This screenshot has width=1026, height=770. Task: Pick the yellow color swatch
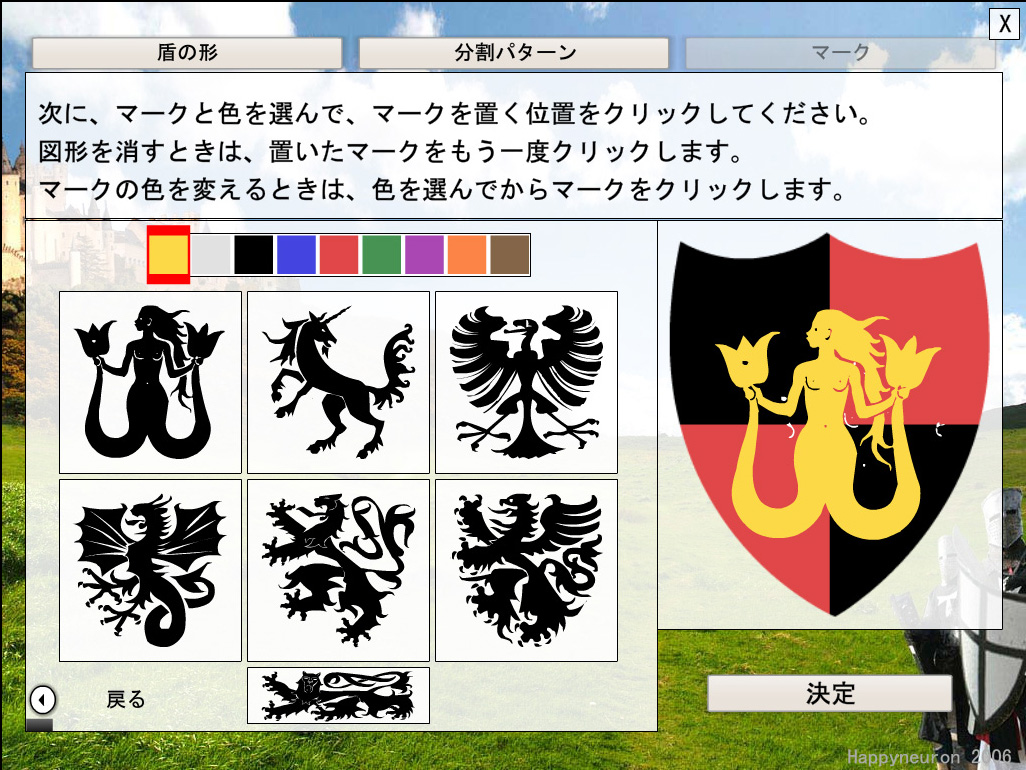point(168,255)
